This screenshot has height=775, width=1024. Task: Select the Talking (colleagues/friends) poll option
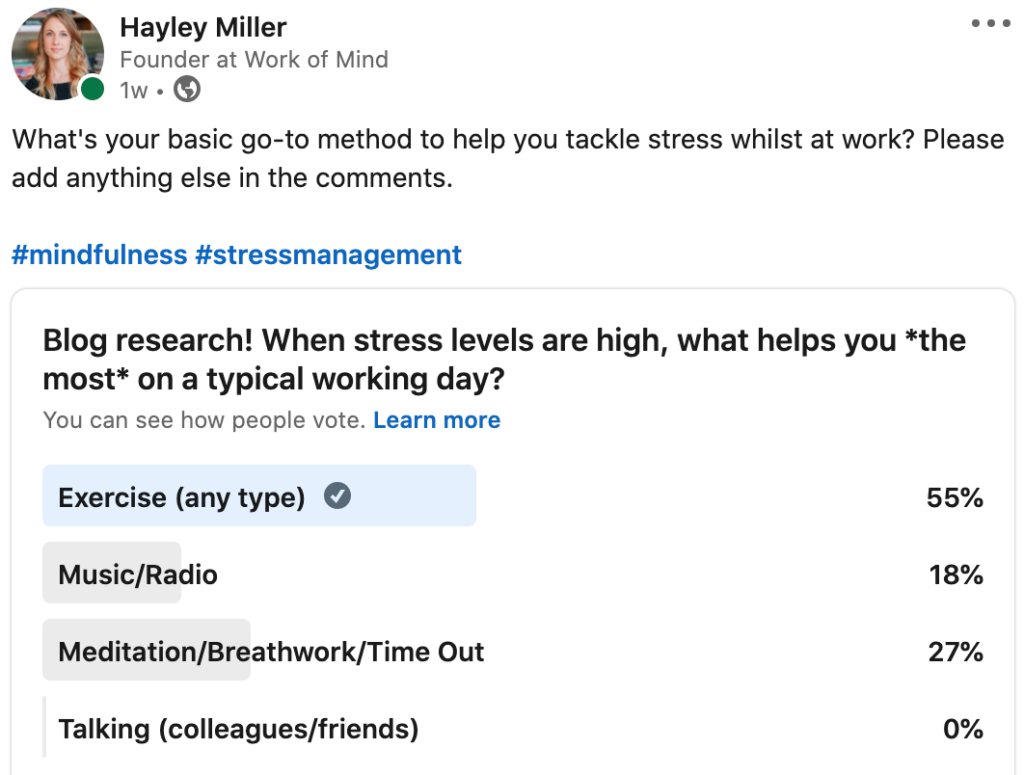coord(238,729)
